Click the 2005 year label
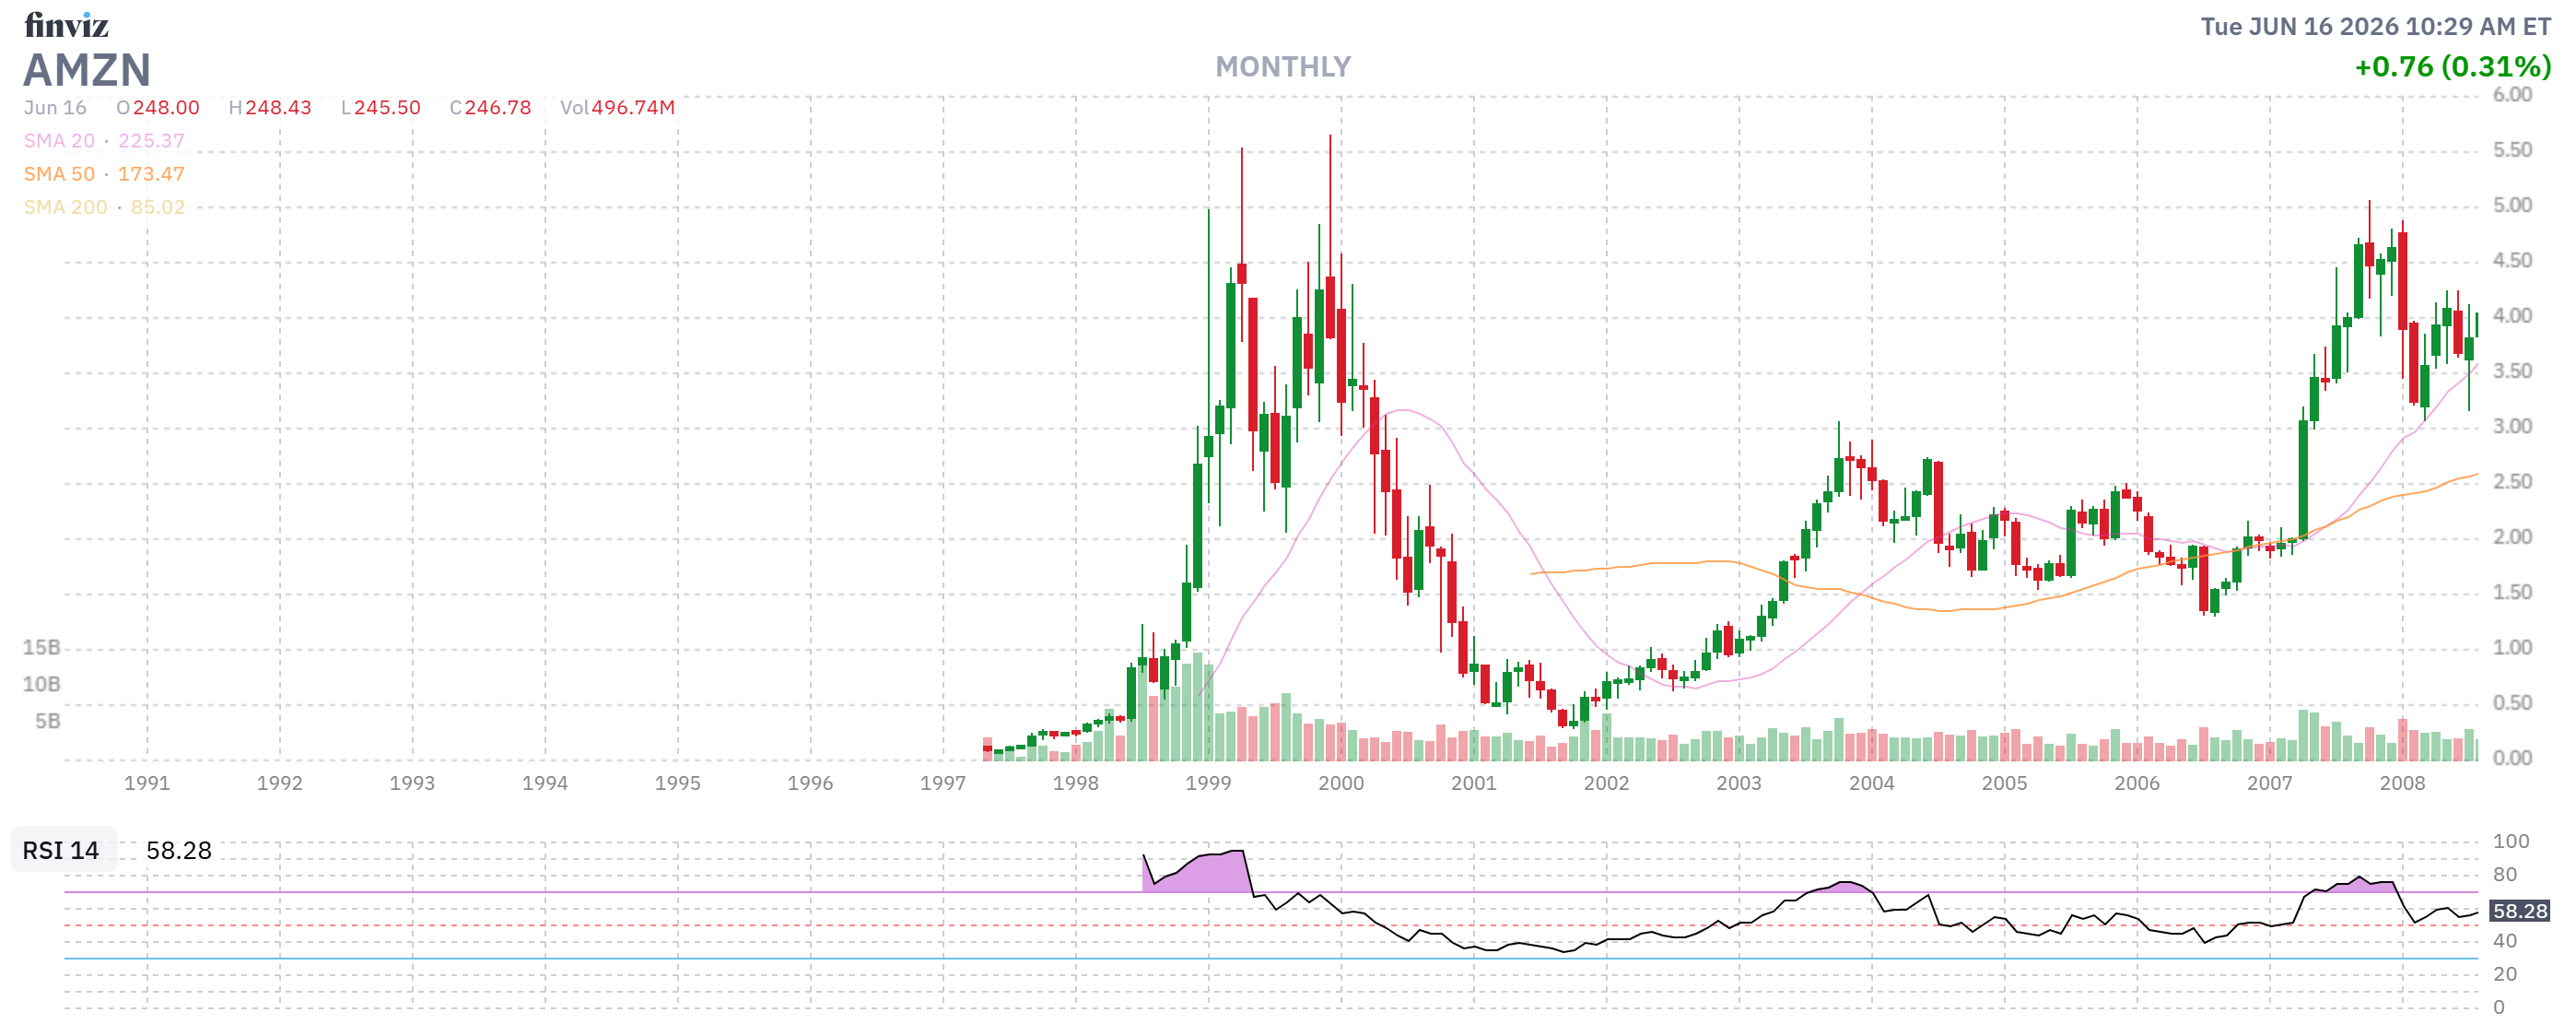Image resolution: width=2576 pixels, height=1036 pixels. point(2005,784)
